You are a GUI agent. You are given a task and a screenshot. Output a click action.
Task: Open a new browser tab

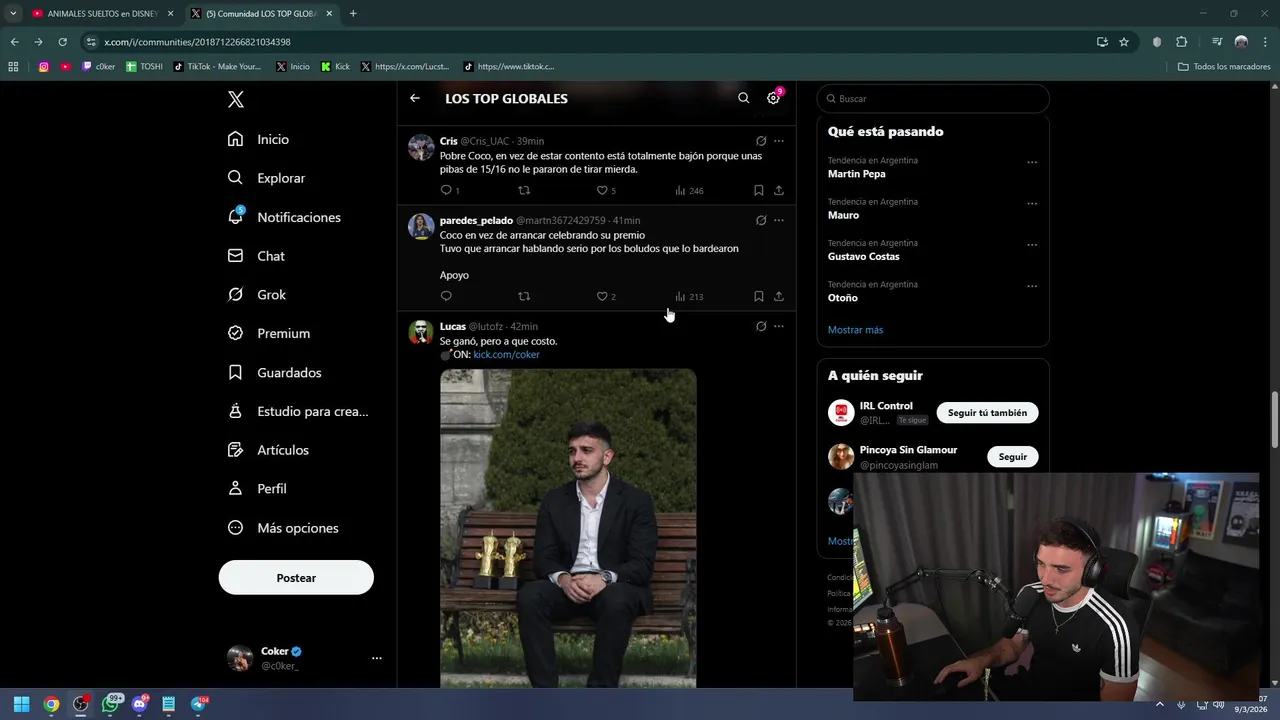[x=353, y=14]
